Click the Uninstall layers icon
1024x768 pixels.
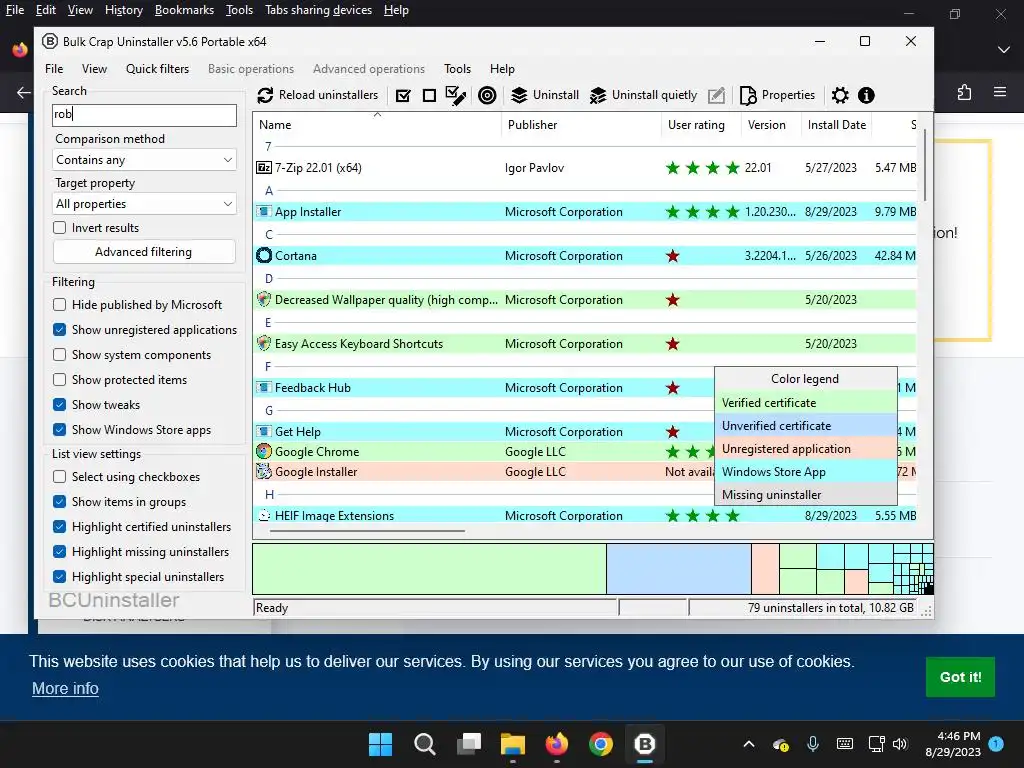tap(519, 95)
